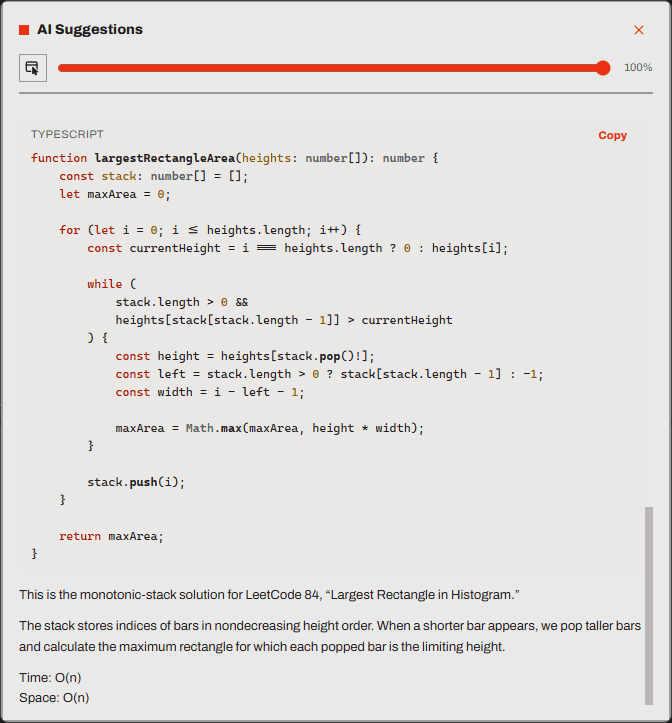Click the "Time: O(n)" line
The width and height of the screenshot is (672, 723).
(x=50, y=678)
